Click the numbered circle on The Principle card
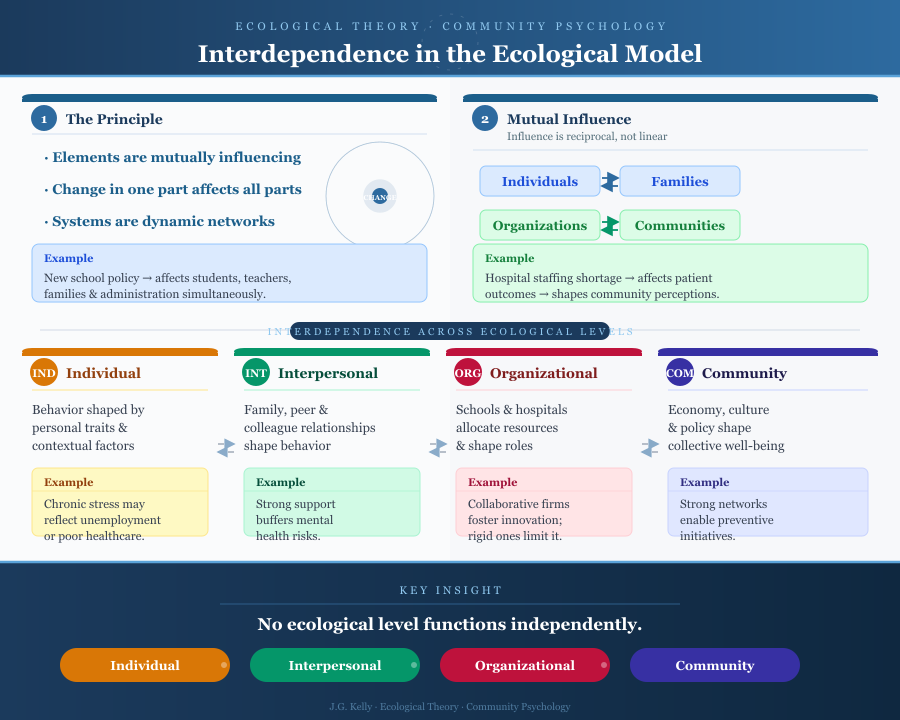The image size is (900, 720). [x=44, y=118]
